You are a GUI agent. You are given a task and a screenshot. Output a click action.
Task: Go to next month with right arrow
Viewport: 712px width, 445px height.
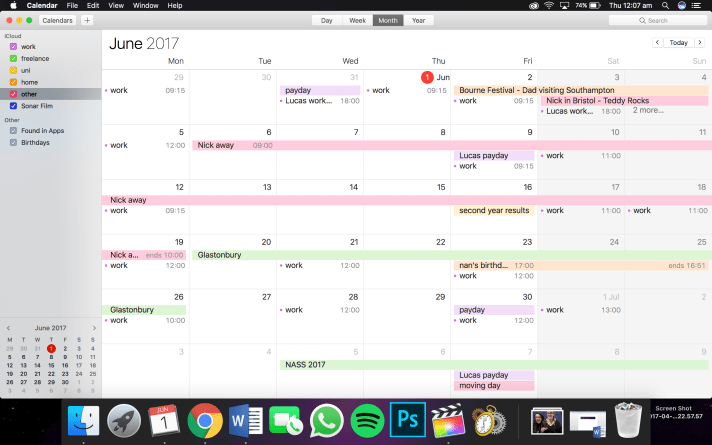click(x=701, y=43)
